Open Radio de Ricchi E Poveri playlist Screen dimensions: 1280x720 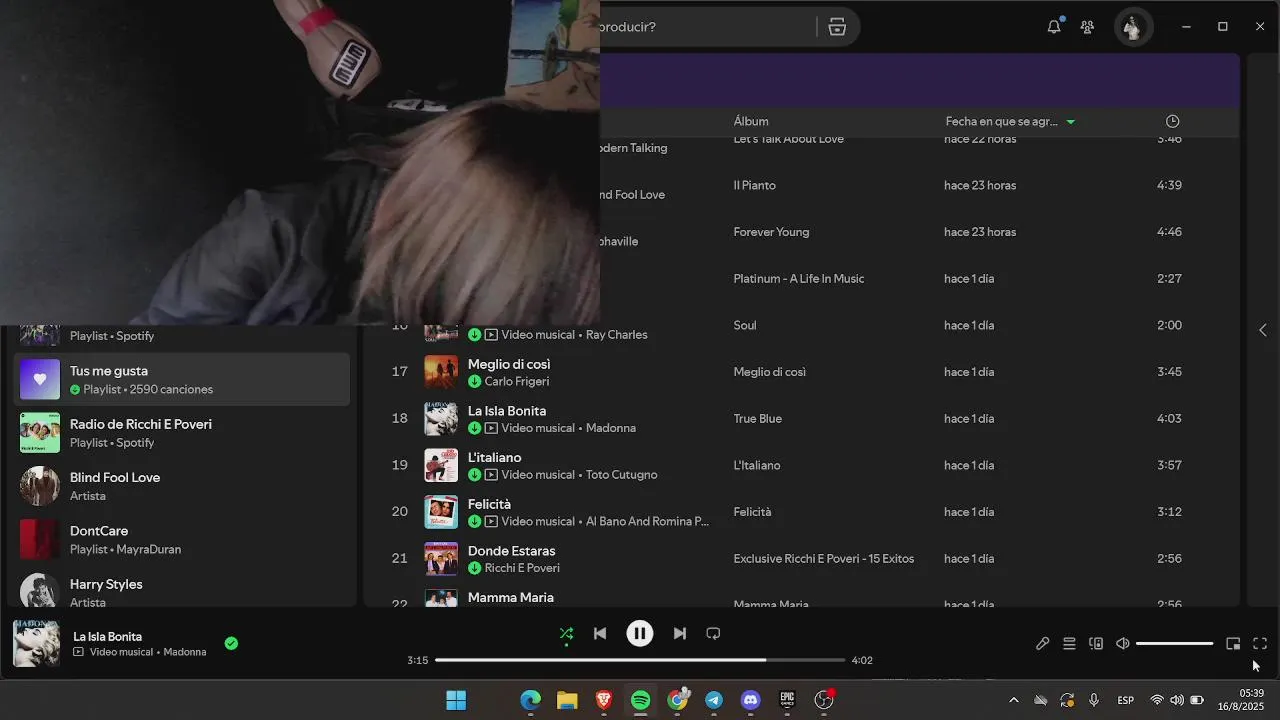coord(182,432)
